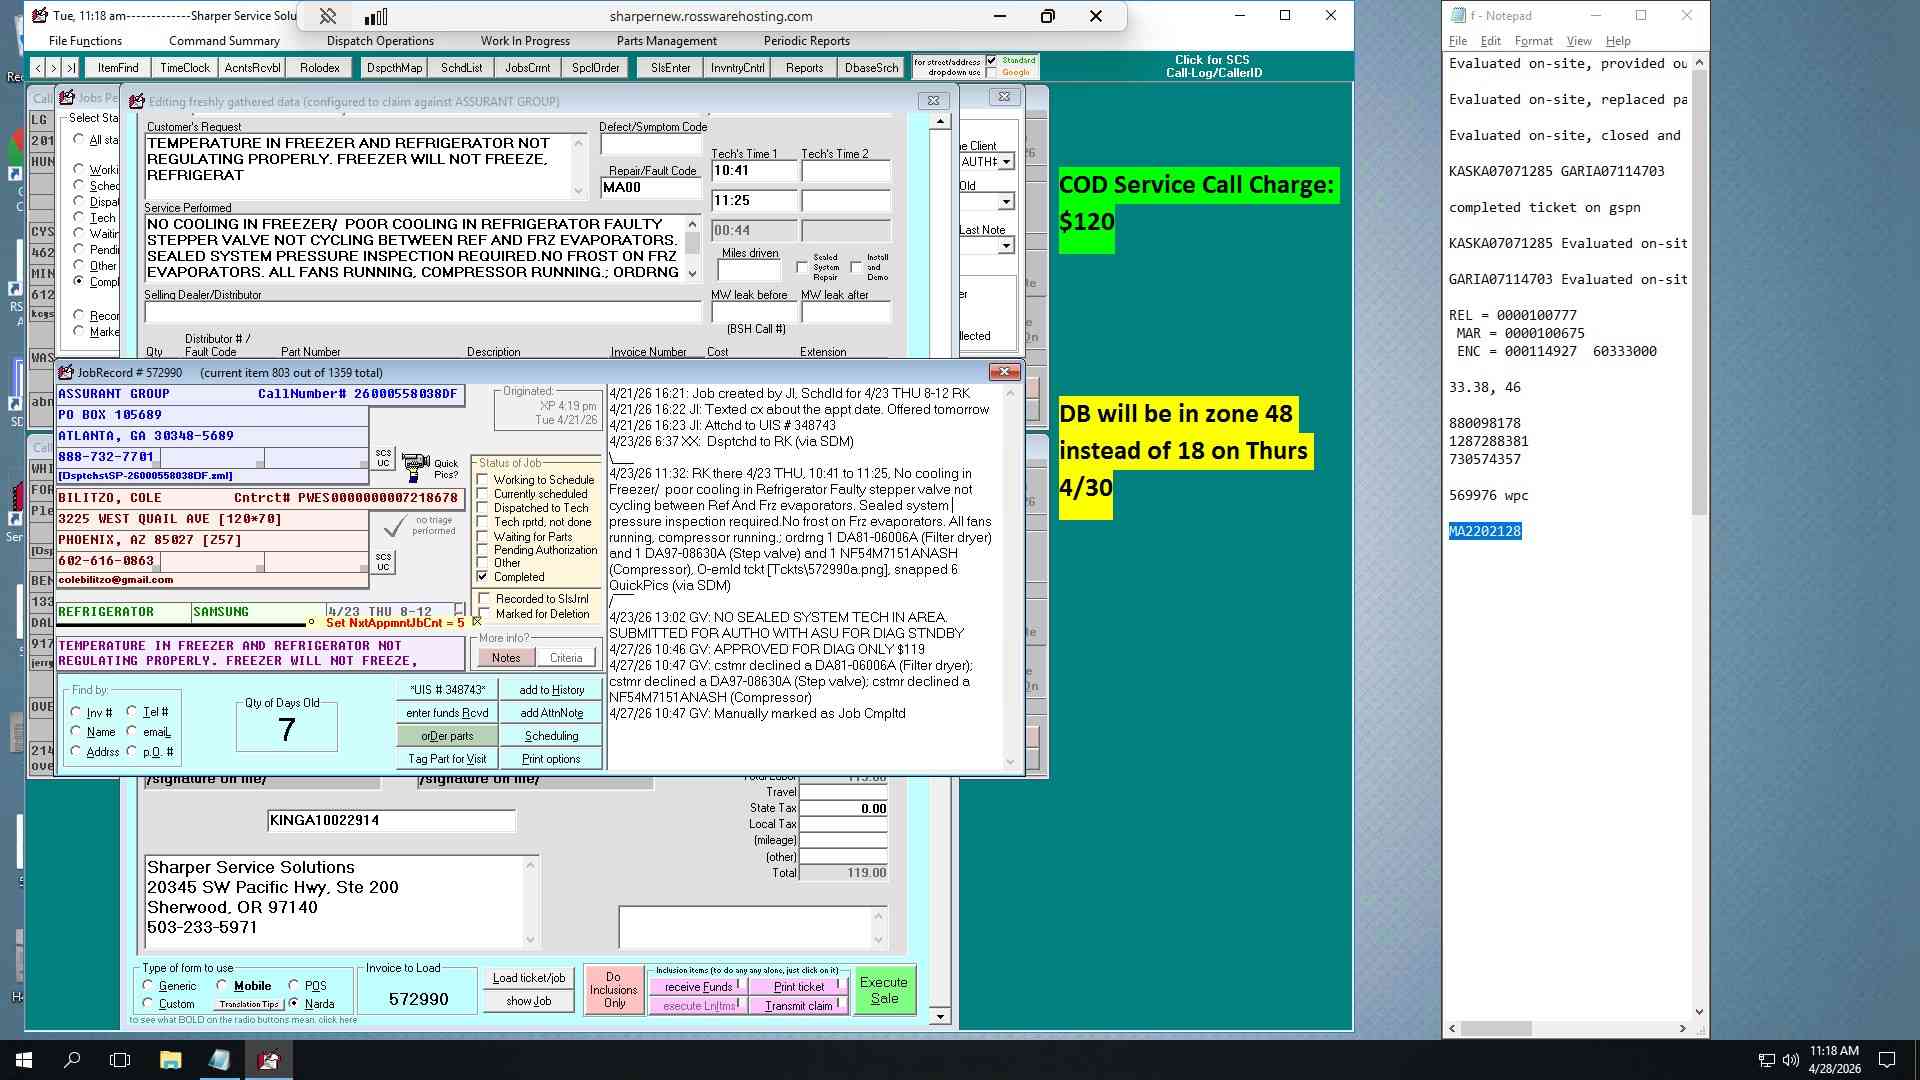Viewport: 1920px width, 1080px height.
Task: Click the Notepad horizontal scrollbar thumb
Action: point(1497,1028)
